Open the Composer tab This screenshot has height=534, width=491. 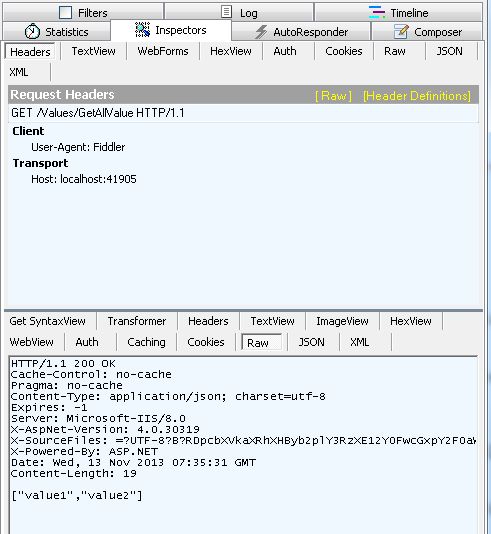(x=427, y=32)
